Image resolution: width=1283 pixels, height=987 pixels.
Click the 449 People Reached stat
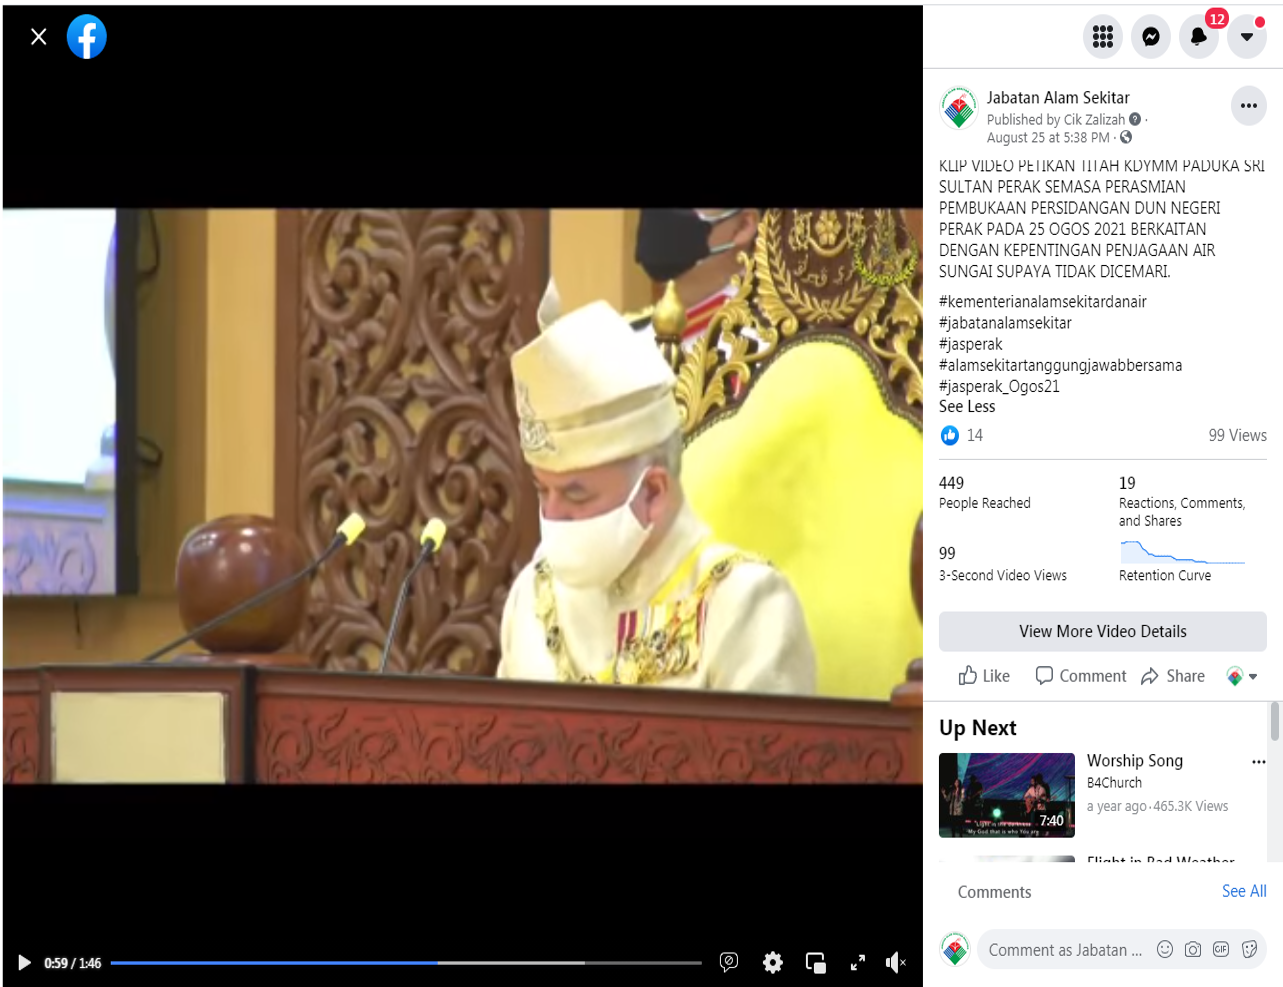[x=985, y=493]
